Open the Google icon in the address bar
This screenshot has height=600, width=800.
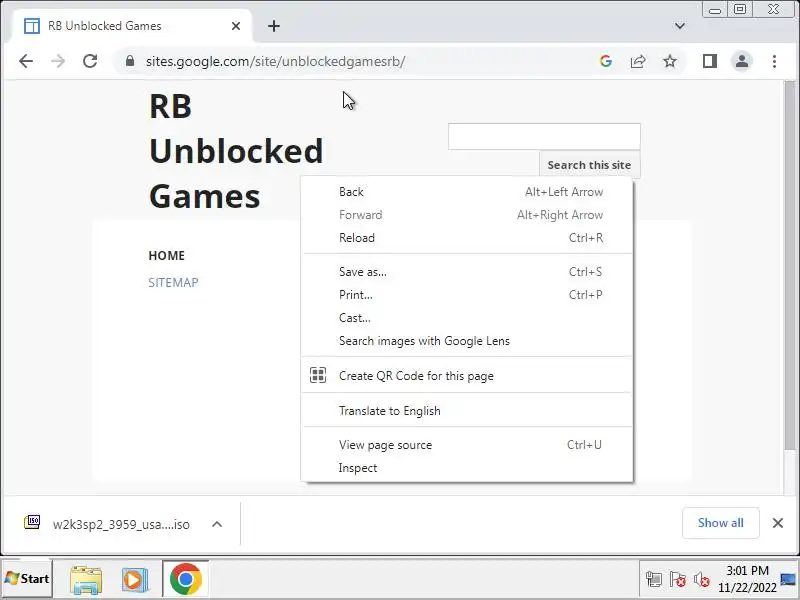[606, 61]
